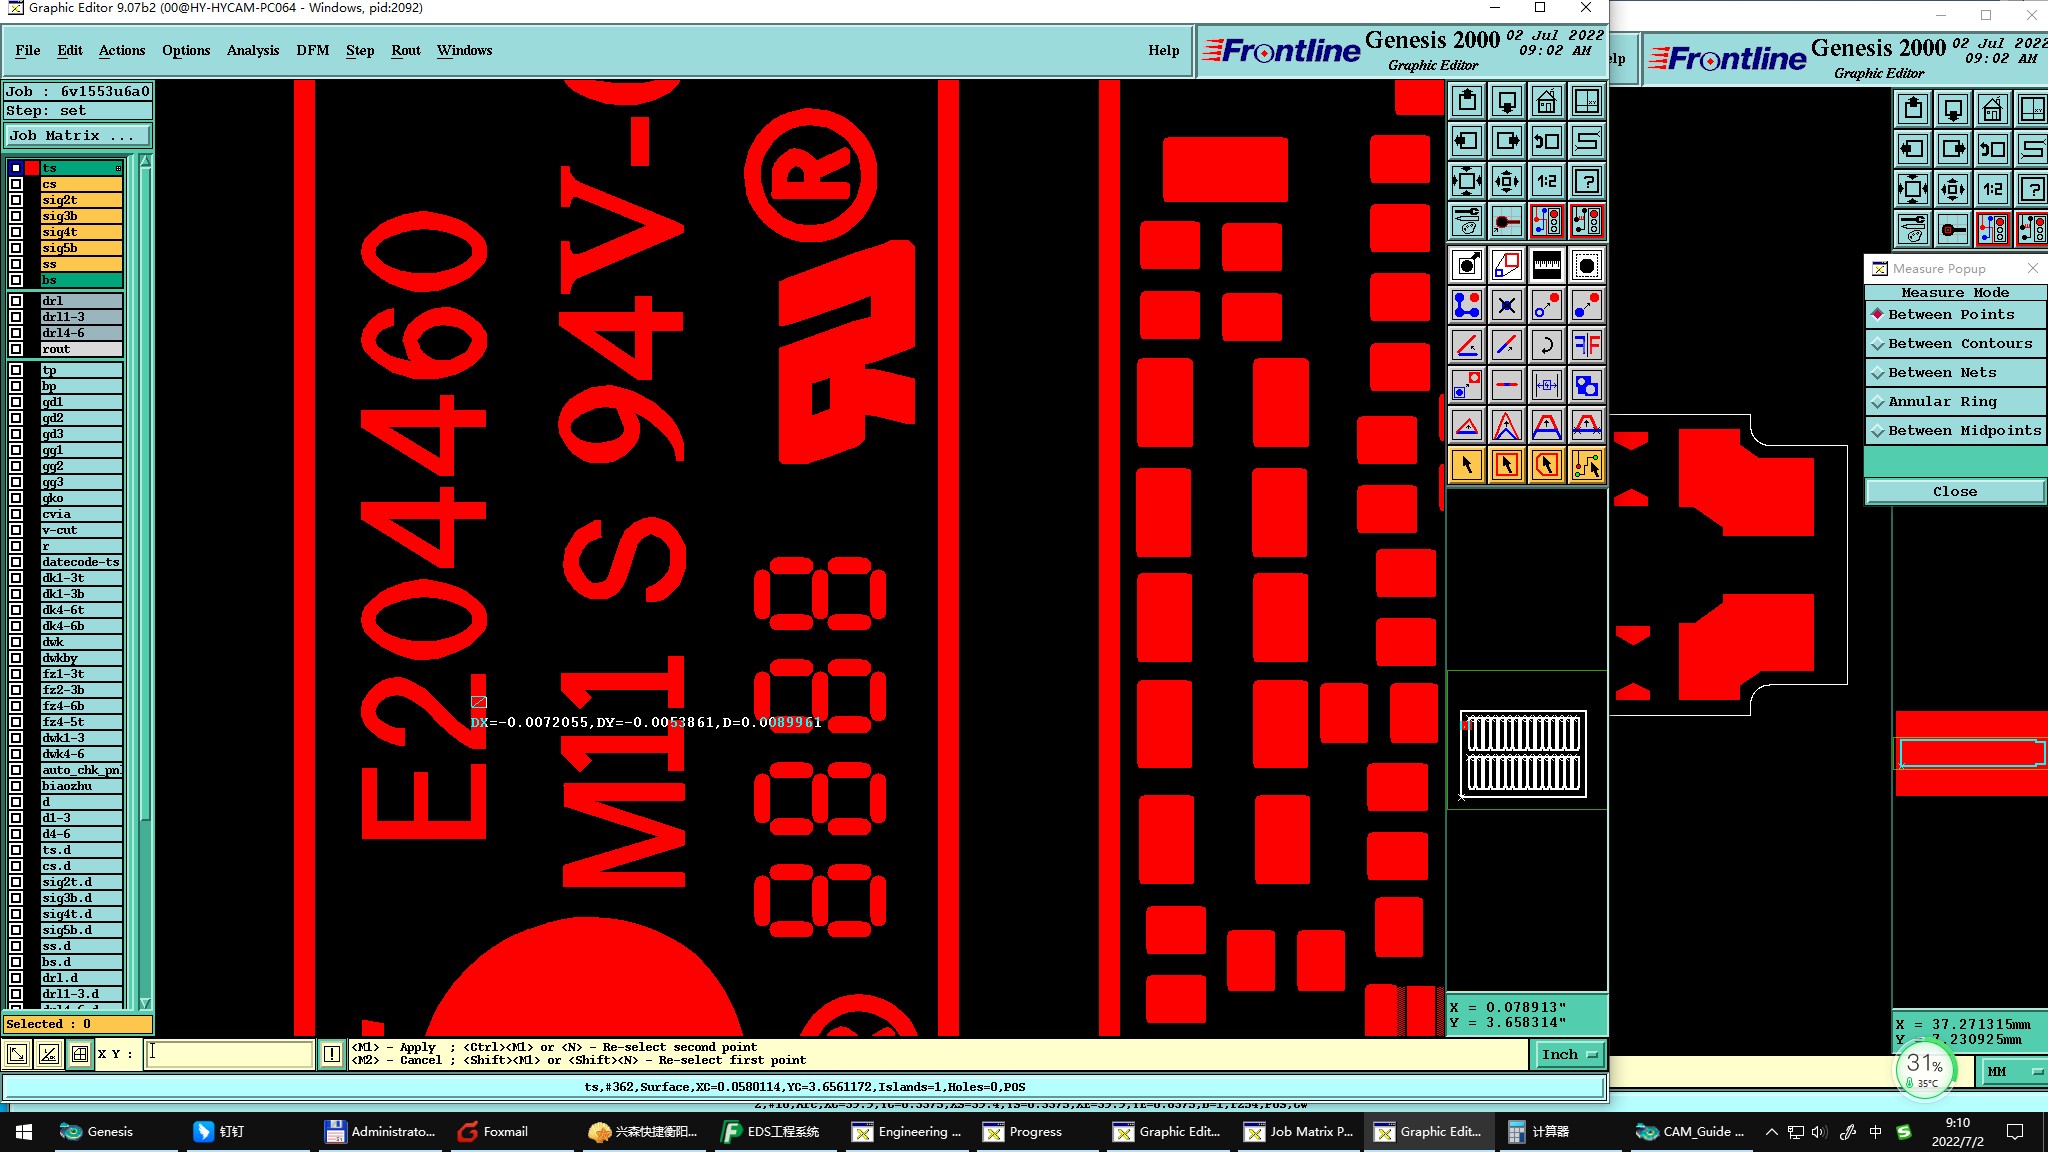The image size is (2048, 1152).
Task: Click the previous view undo-zoom icon
Action: 1547,141
